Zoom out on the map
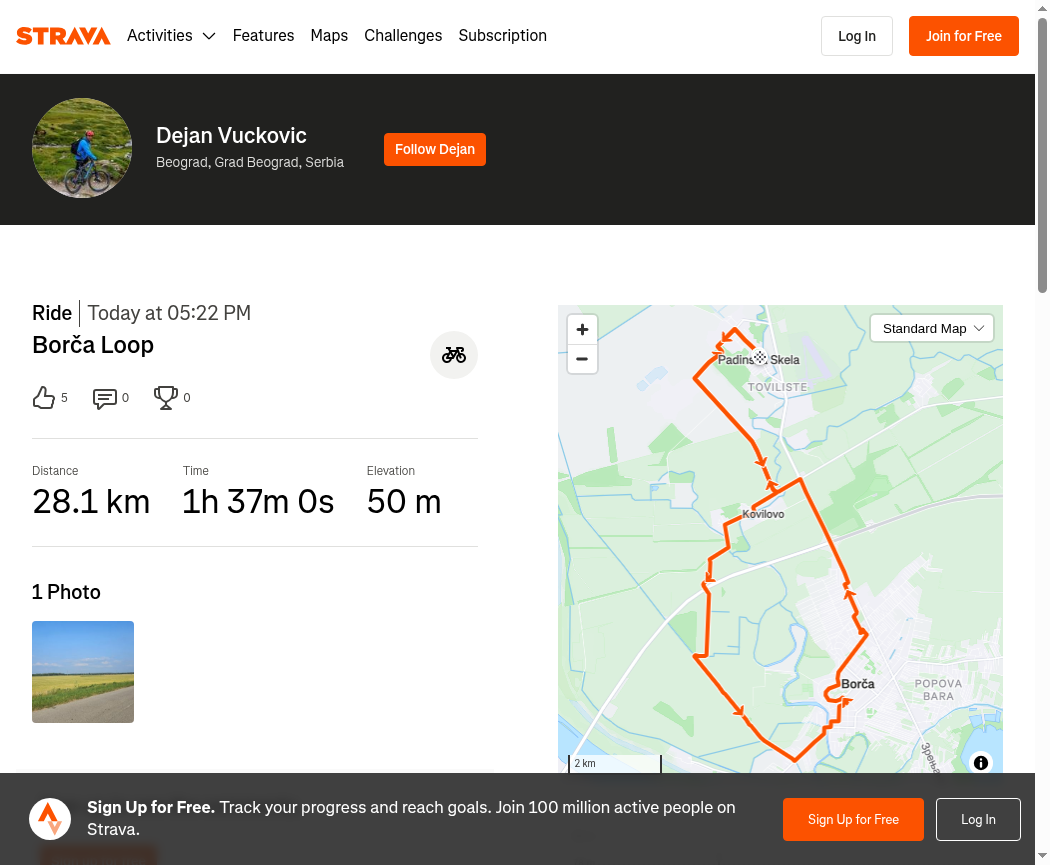This screenshot has height=865, width=1050. click(x=582, y=360)
